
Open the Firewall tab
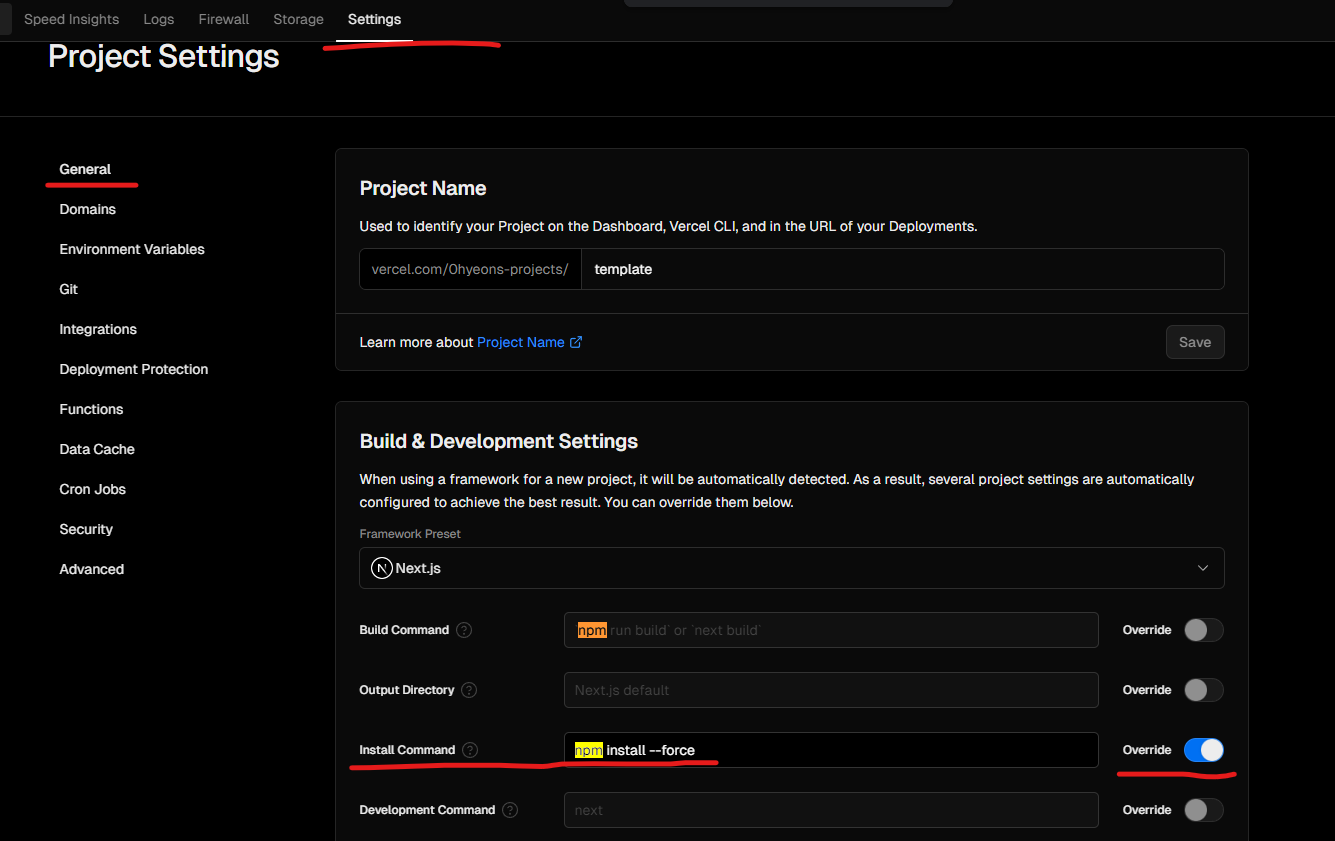[x=224, y=19]
